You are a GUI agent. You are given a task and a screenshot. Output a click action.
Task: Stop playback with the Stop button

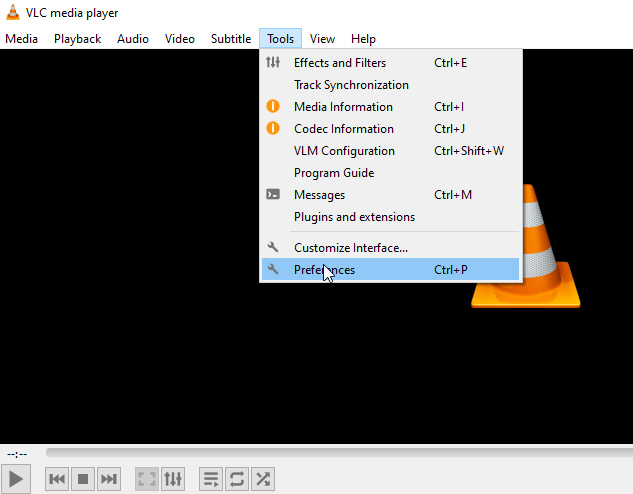click(x=83, y=479)
